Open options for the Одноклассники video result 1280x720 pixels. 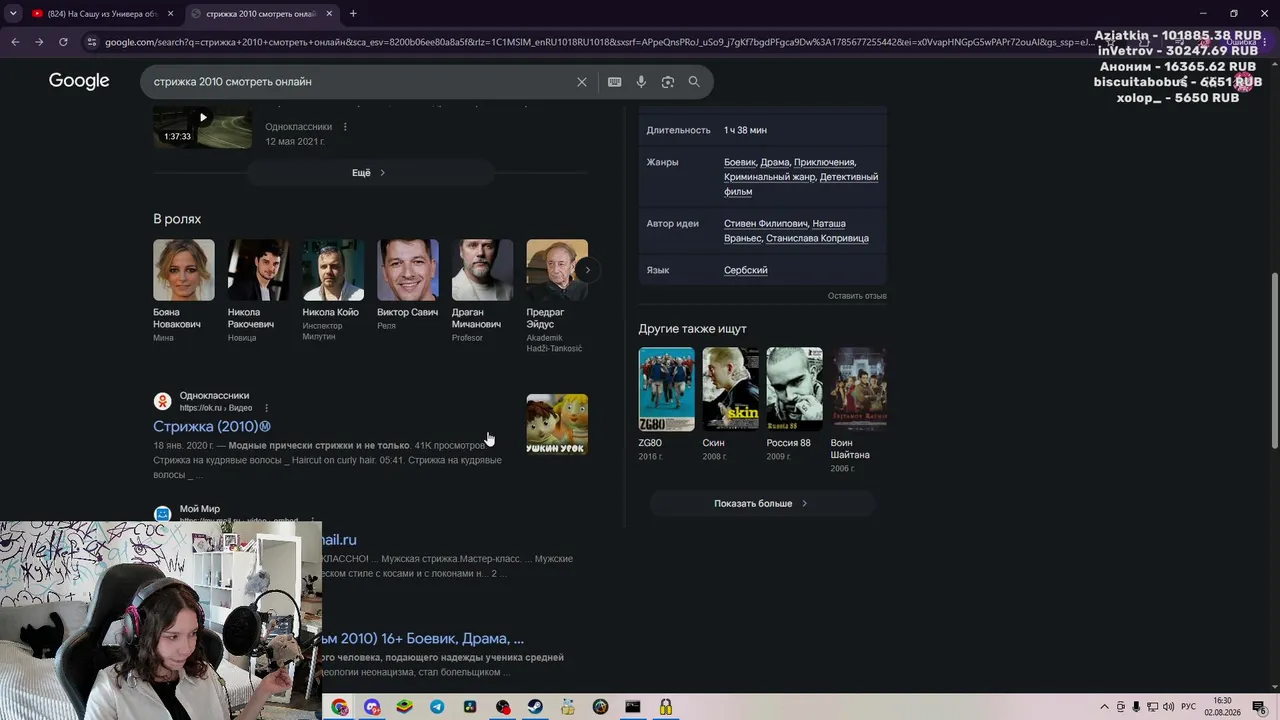pos(345,127)
